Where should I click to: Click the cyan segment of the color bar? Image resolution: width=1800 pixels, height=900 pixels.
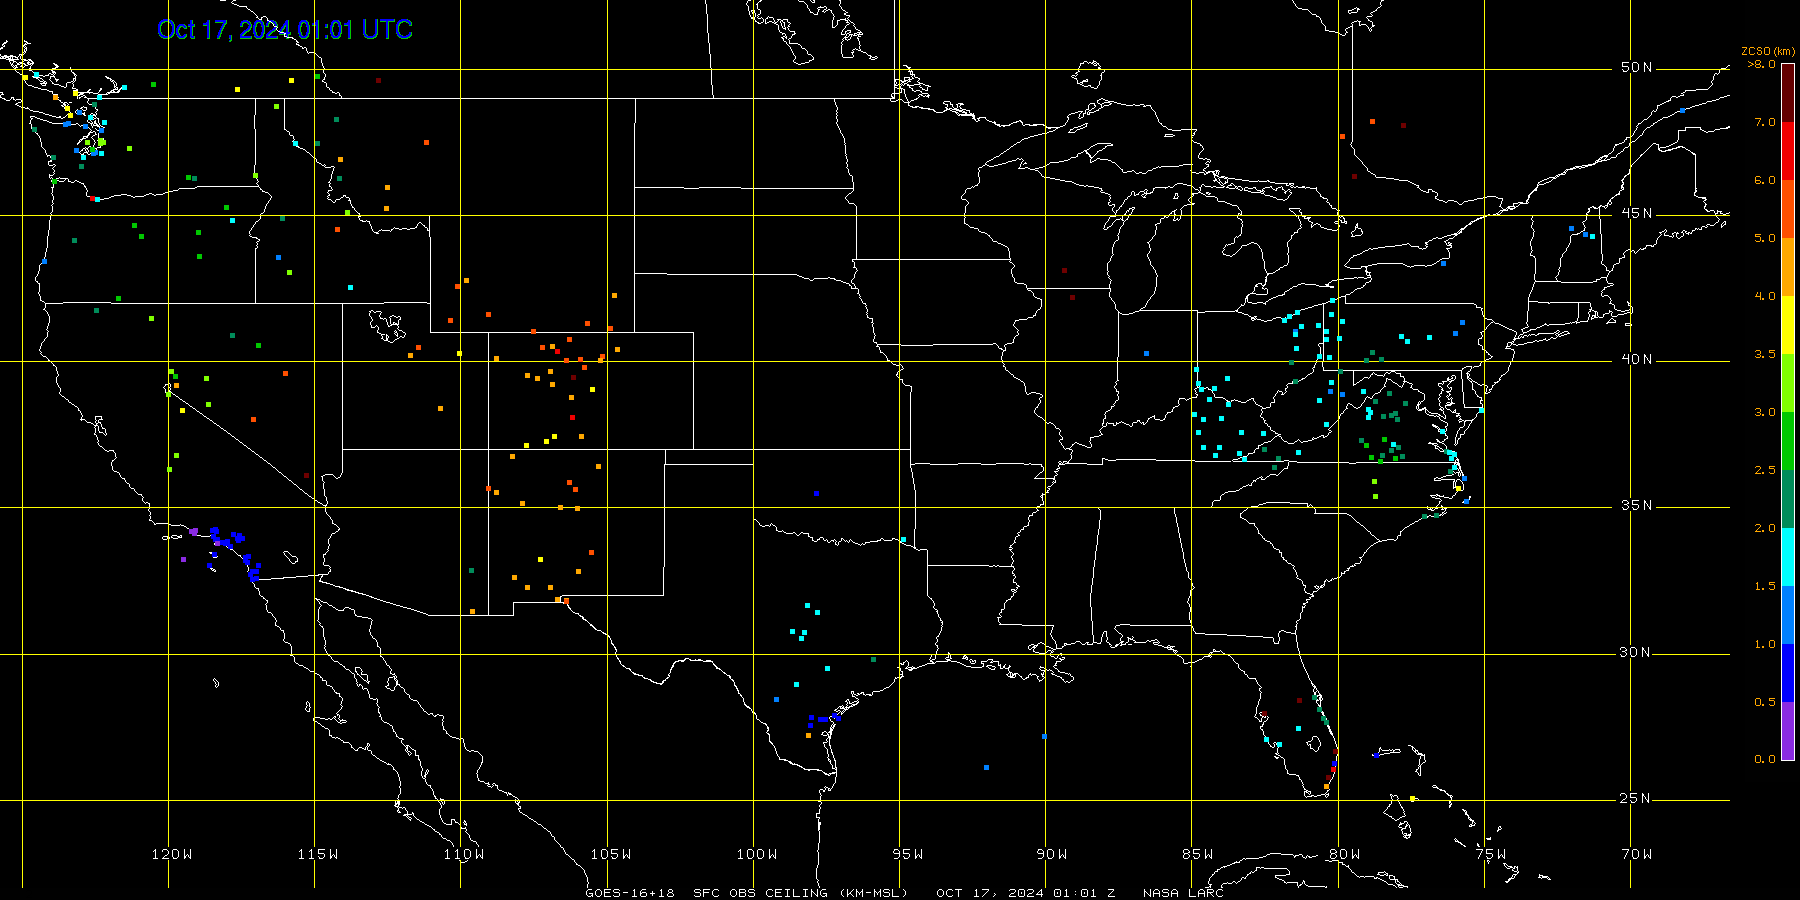1788,557
